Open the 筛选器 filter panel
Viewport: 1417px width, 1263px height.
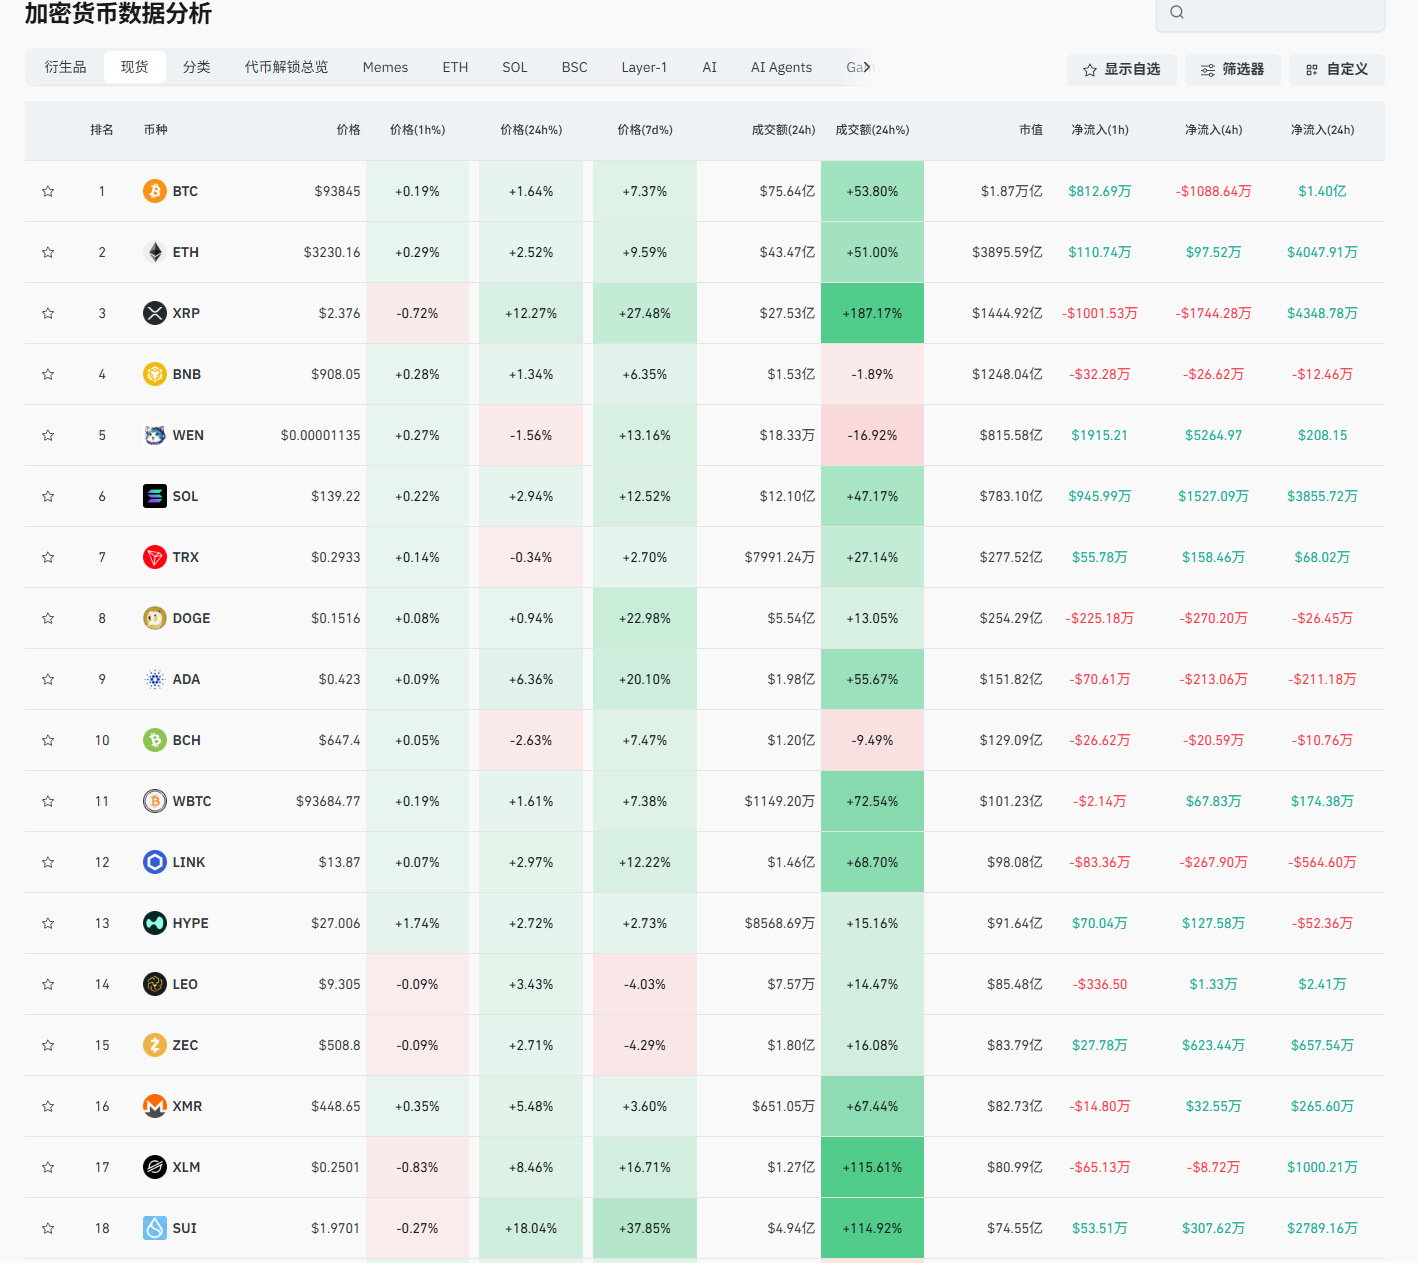point(1232,69)
